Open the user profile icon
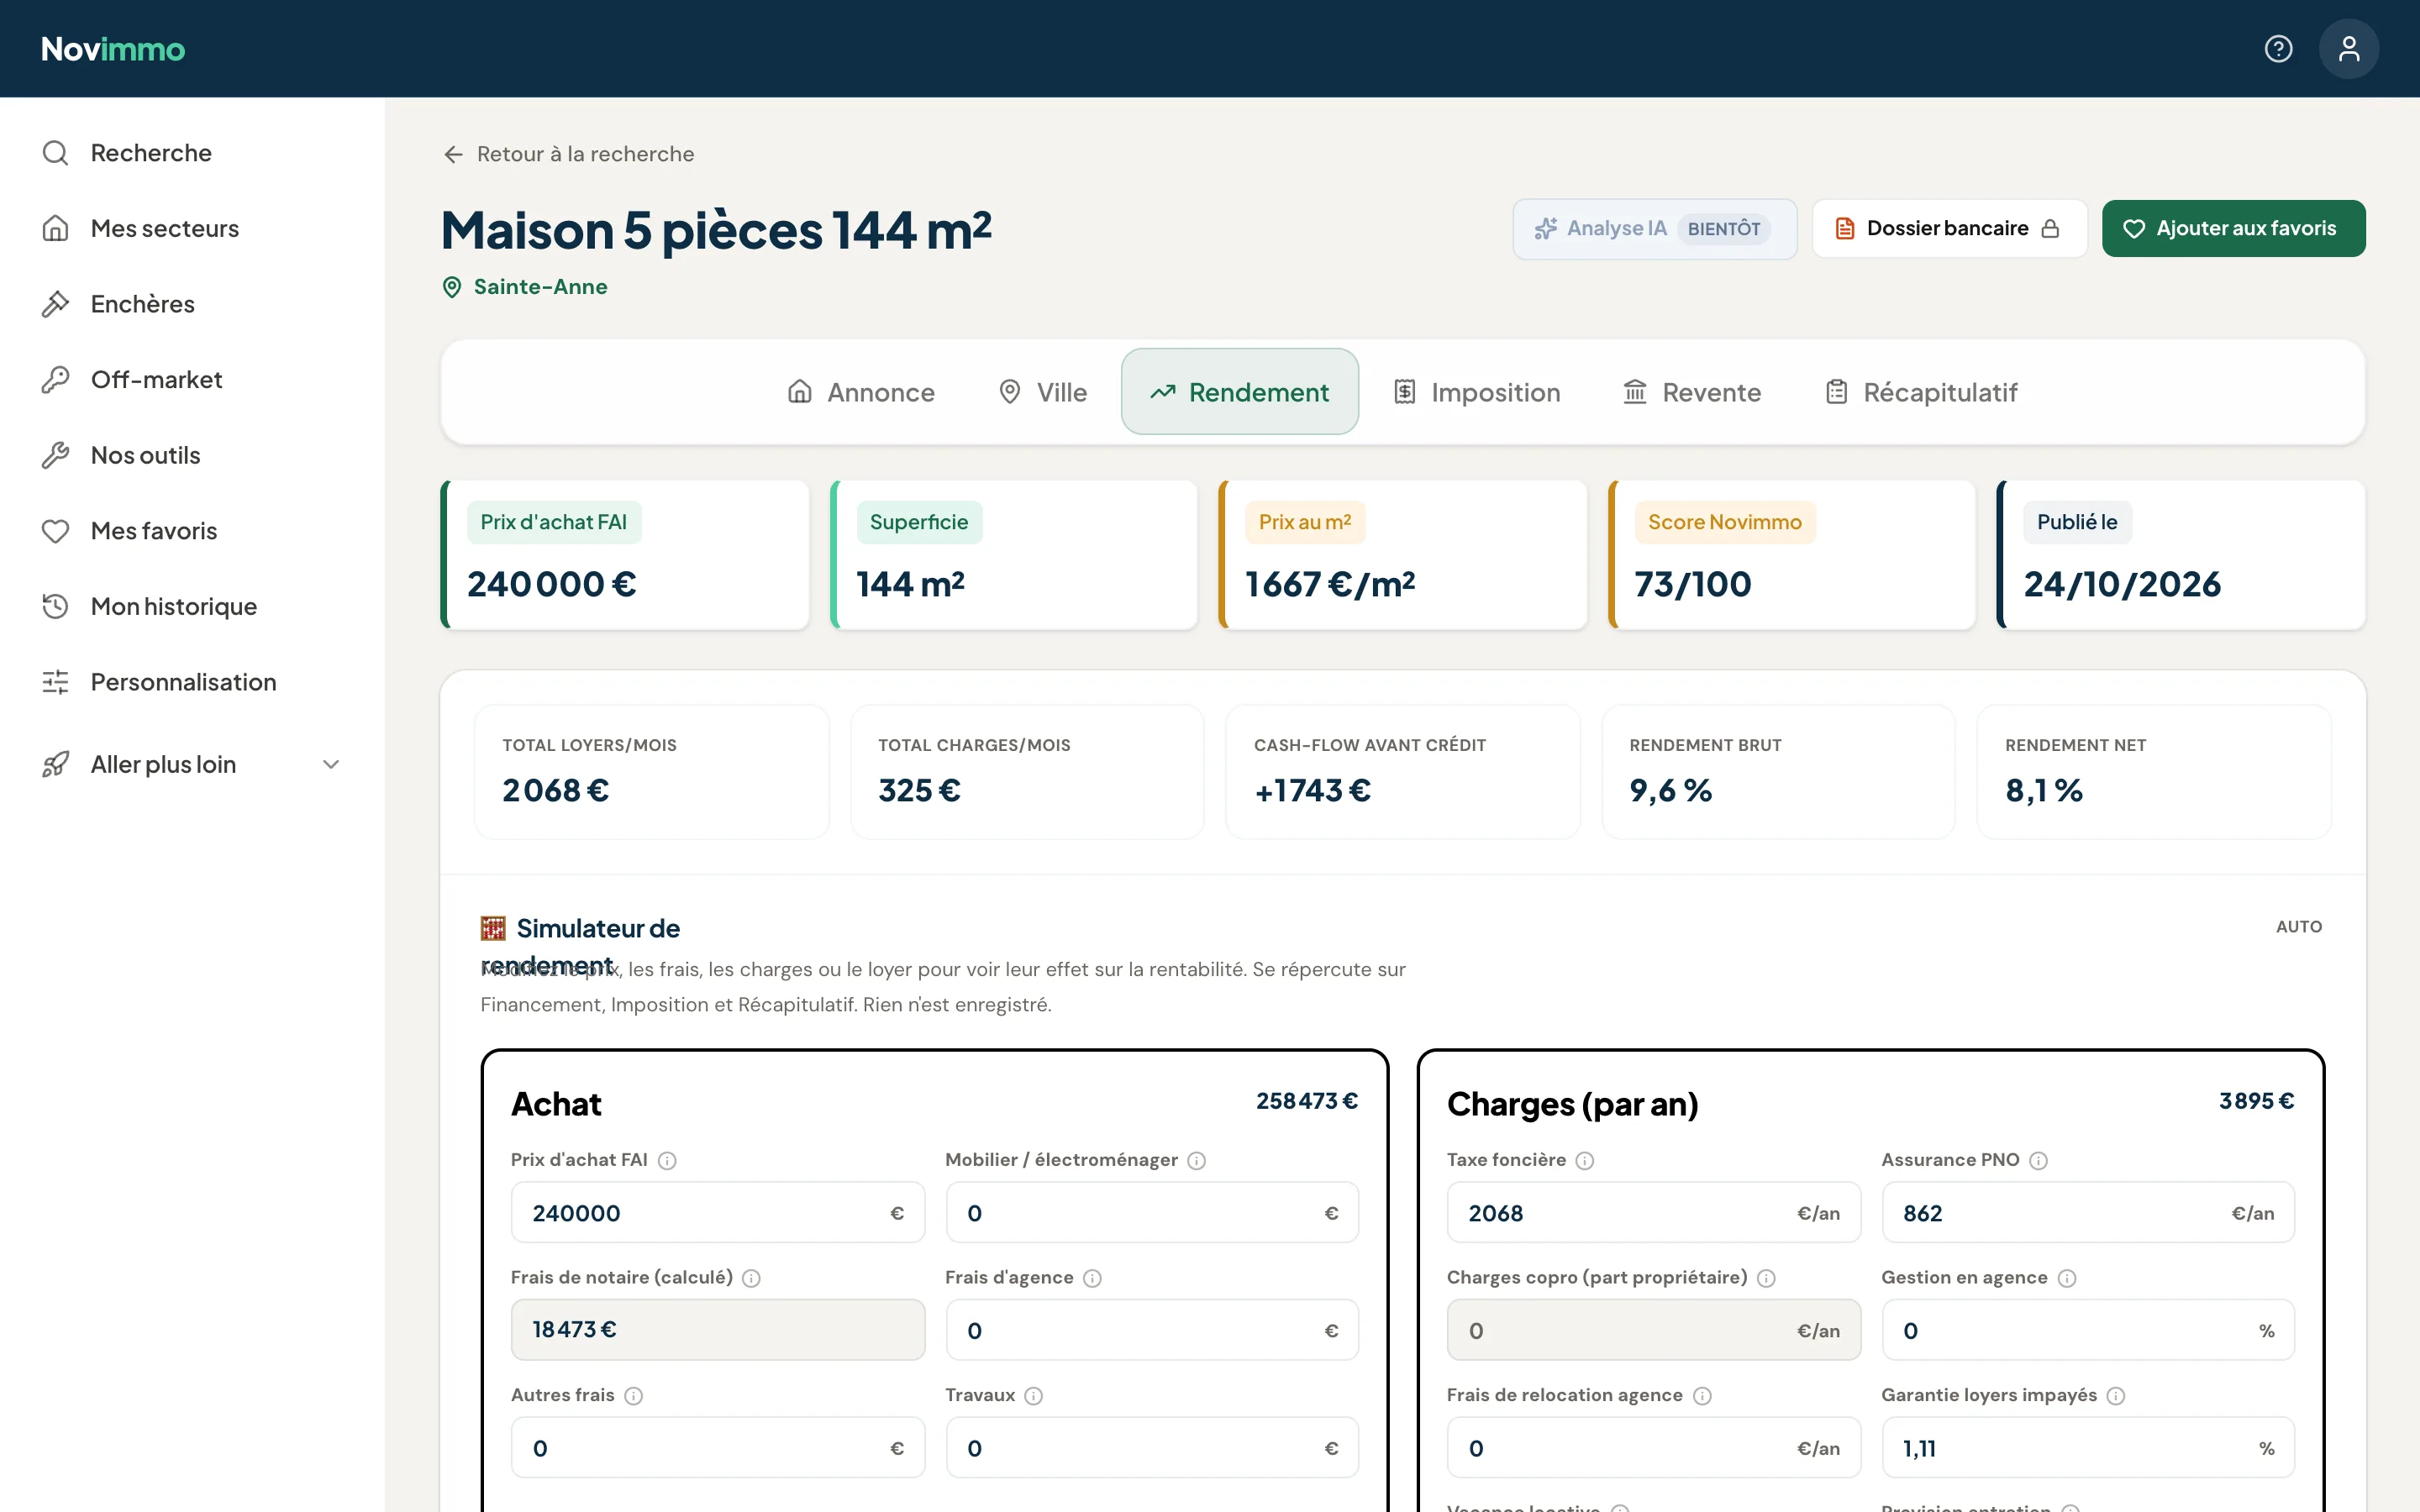 [x=2348, y=48]
